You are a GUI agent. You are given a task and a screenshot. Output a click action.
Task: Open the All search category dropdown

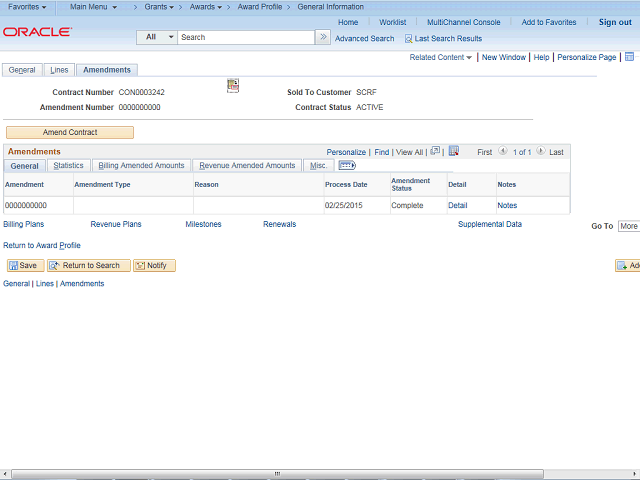(157, 37)
